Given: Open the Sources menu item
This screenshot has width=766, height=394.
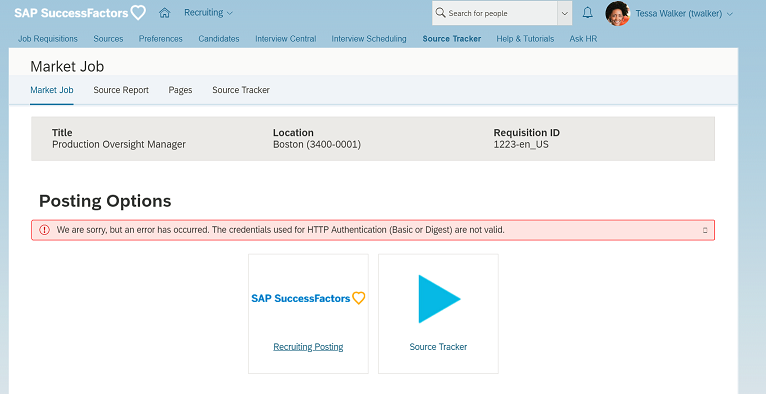Looking at the screenshot, I should click(108, 39).
